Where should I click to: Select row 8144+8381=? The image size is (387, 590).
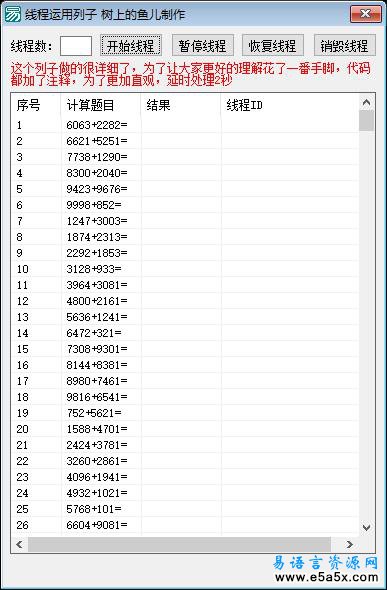pos(185,365)
